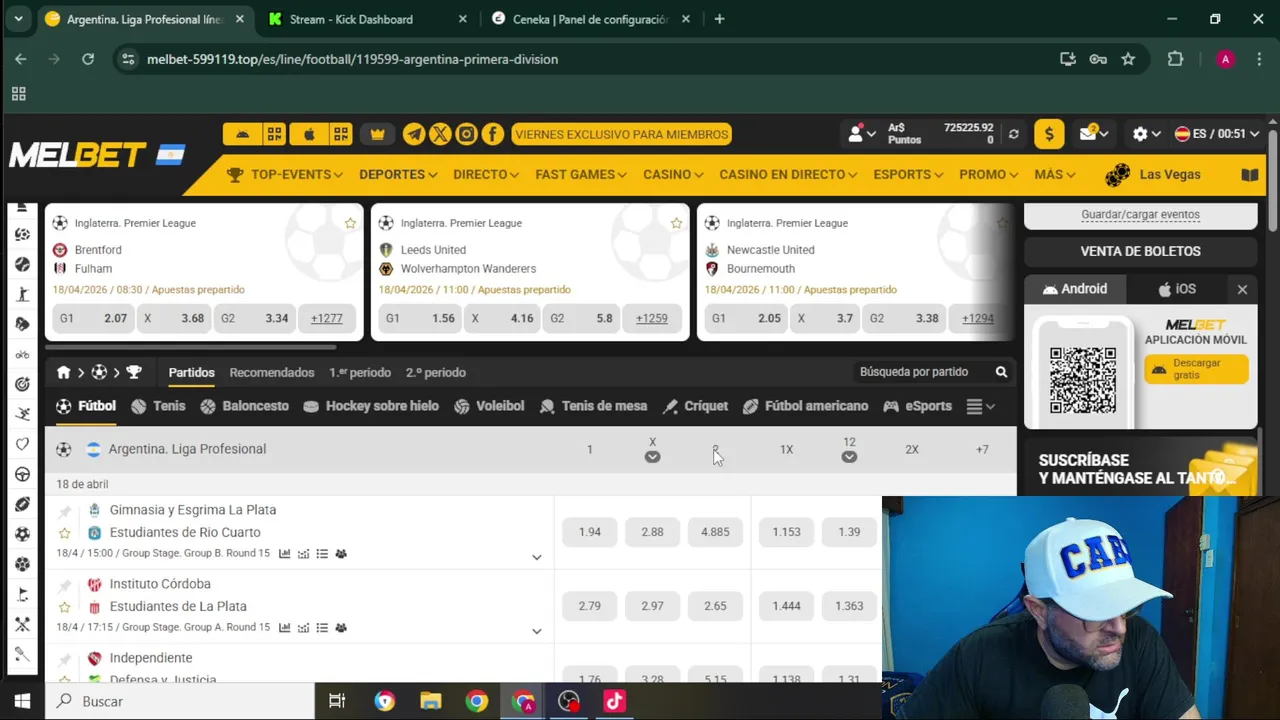This screenshot has width=1280, height=720.
Task: Expand the Gimnasia match markets chevron
Action: point(537,557)
